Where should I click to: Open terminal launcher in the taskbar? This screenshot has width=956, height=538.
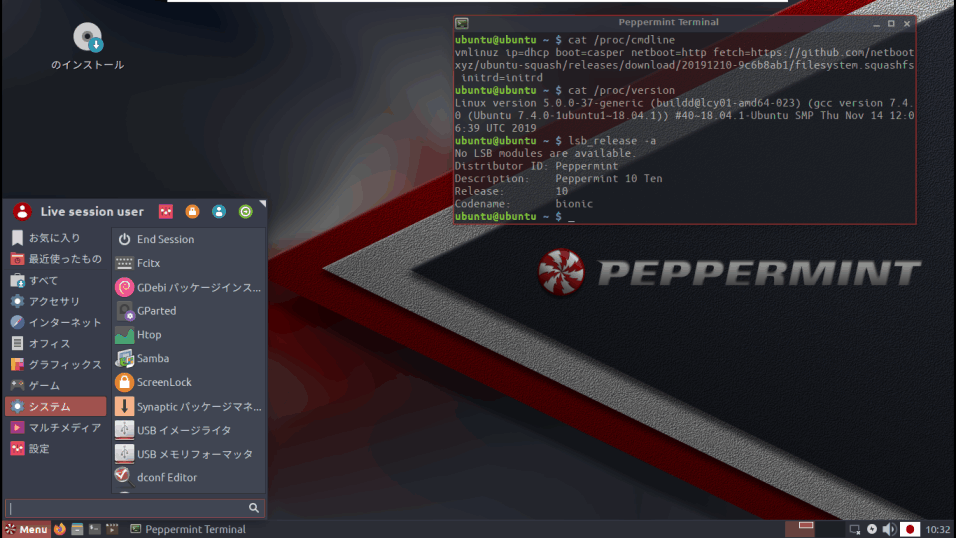point(95,529)
